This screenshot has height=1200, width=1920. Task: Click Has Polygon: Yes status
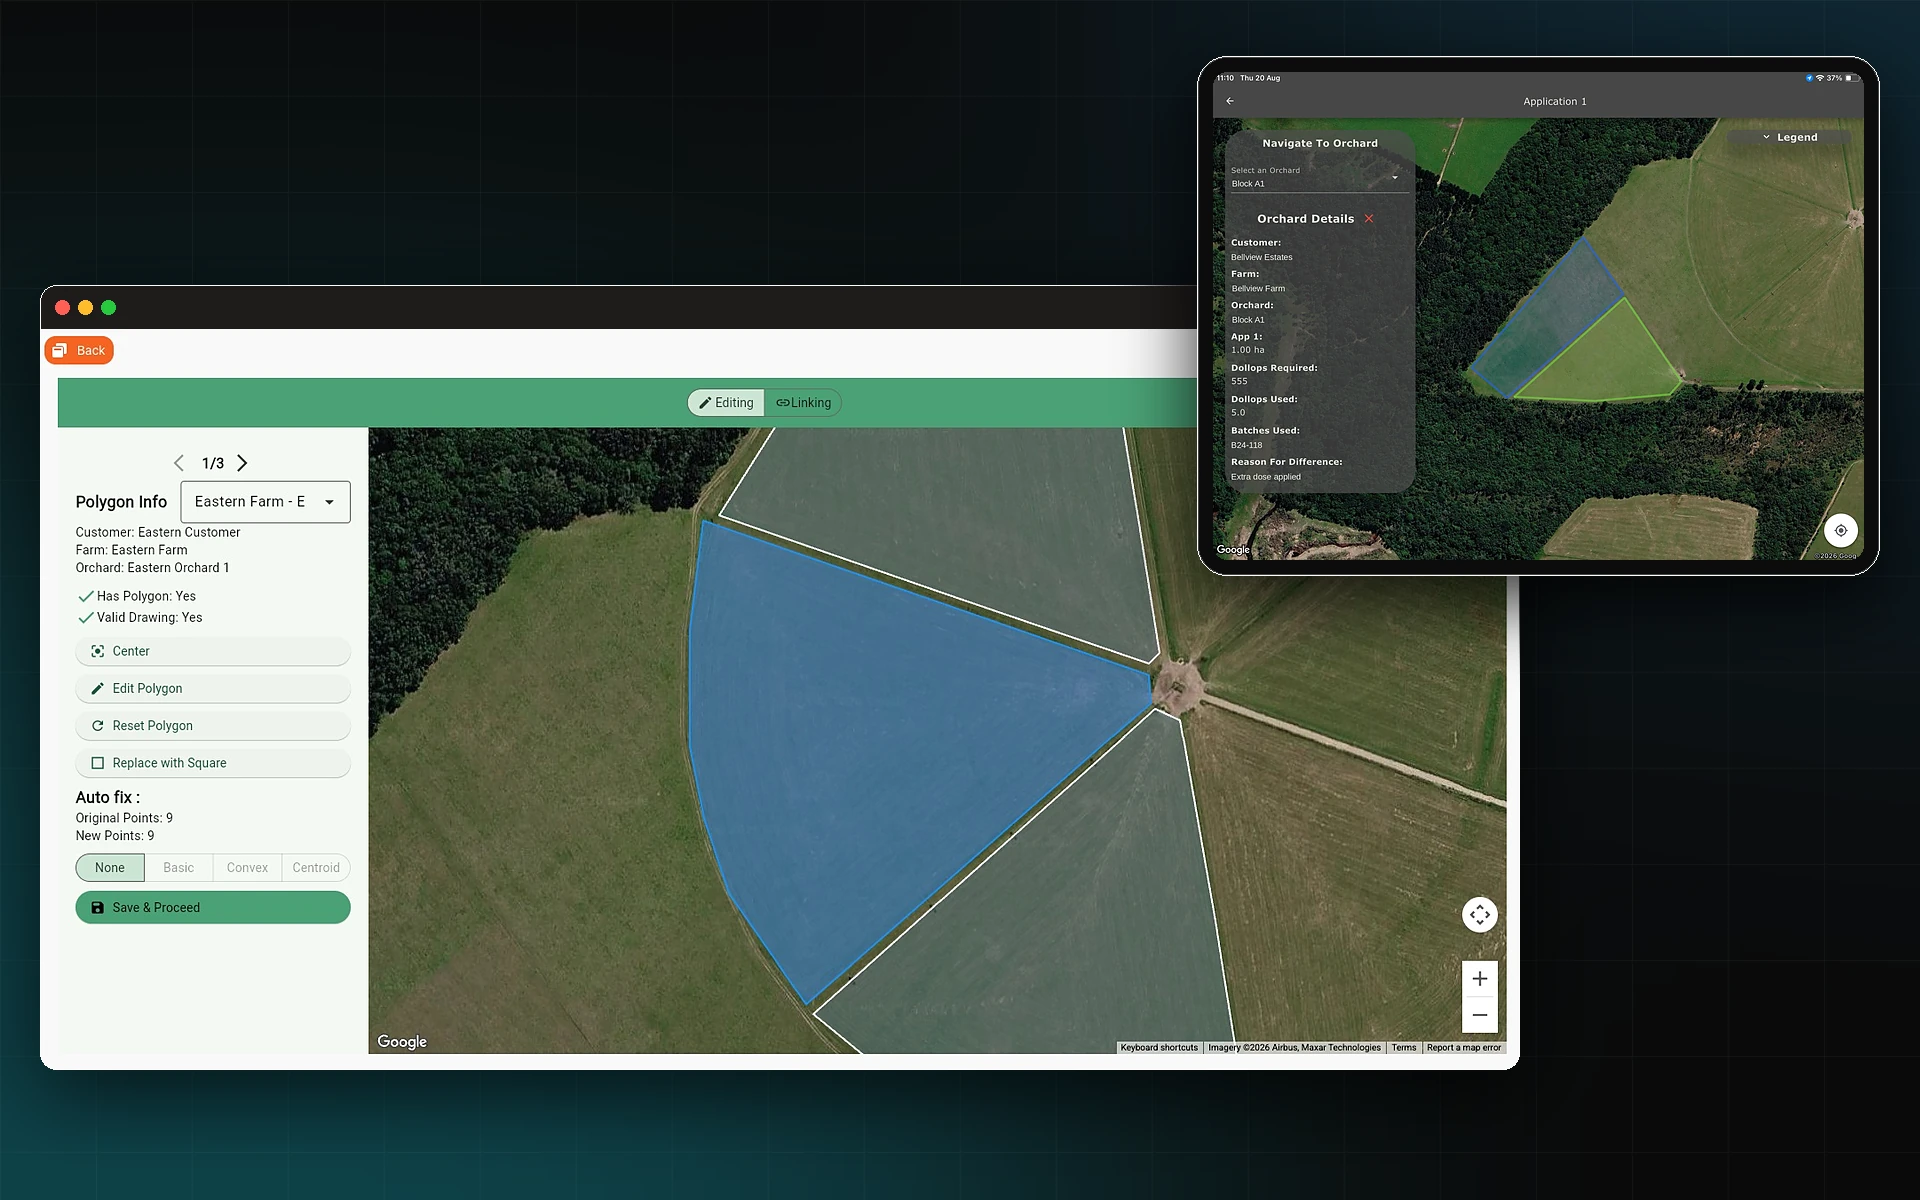pyautogui.click(x=138, y=596)
